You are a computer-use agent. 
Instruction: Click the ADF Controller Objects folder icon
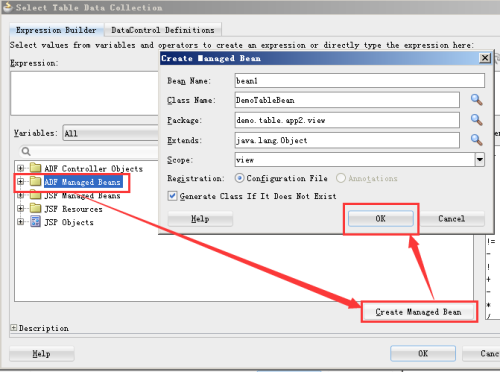[35, 168]
